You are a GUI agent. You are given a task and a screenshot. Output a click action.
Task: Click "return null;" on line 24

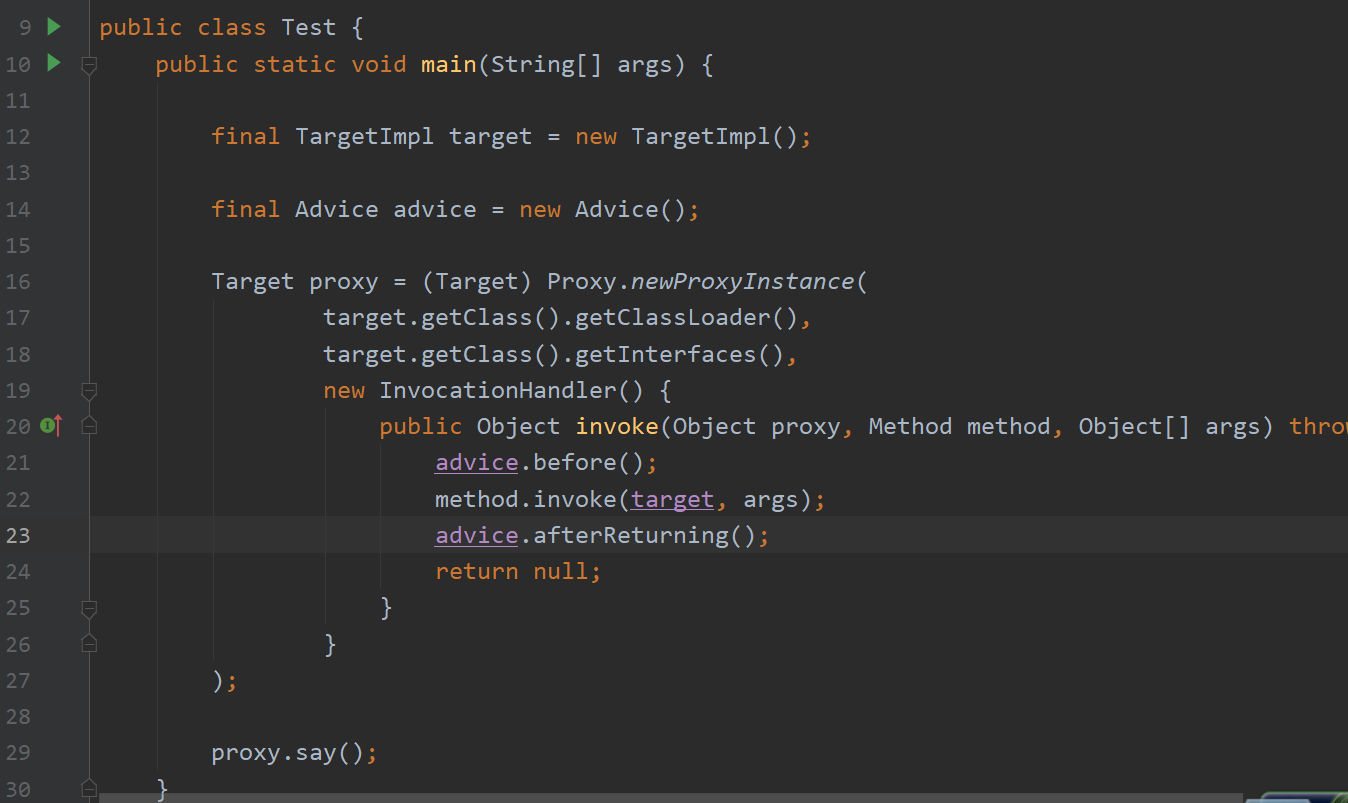[518, 571]
